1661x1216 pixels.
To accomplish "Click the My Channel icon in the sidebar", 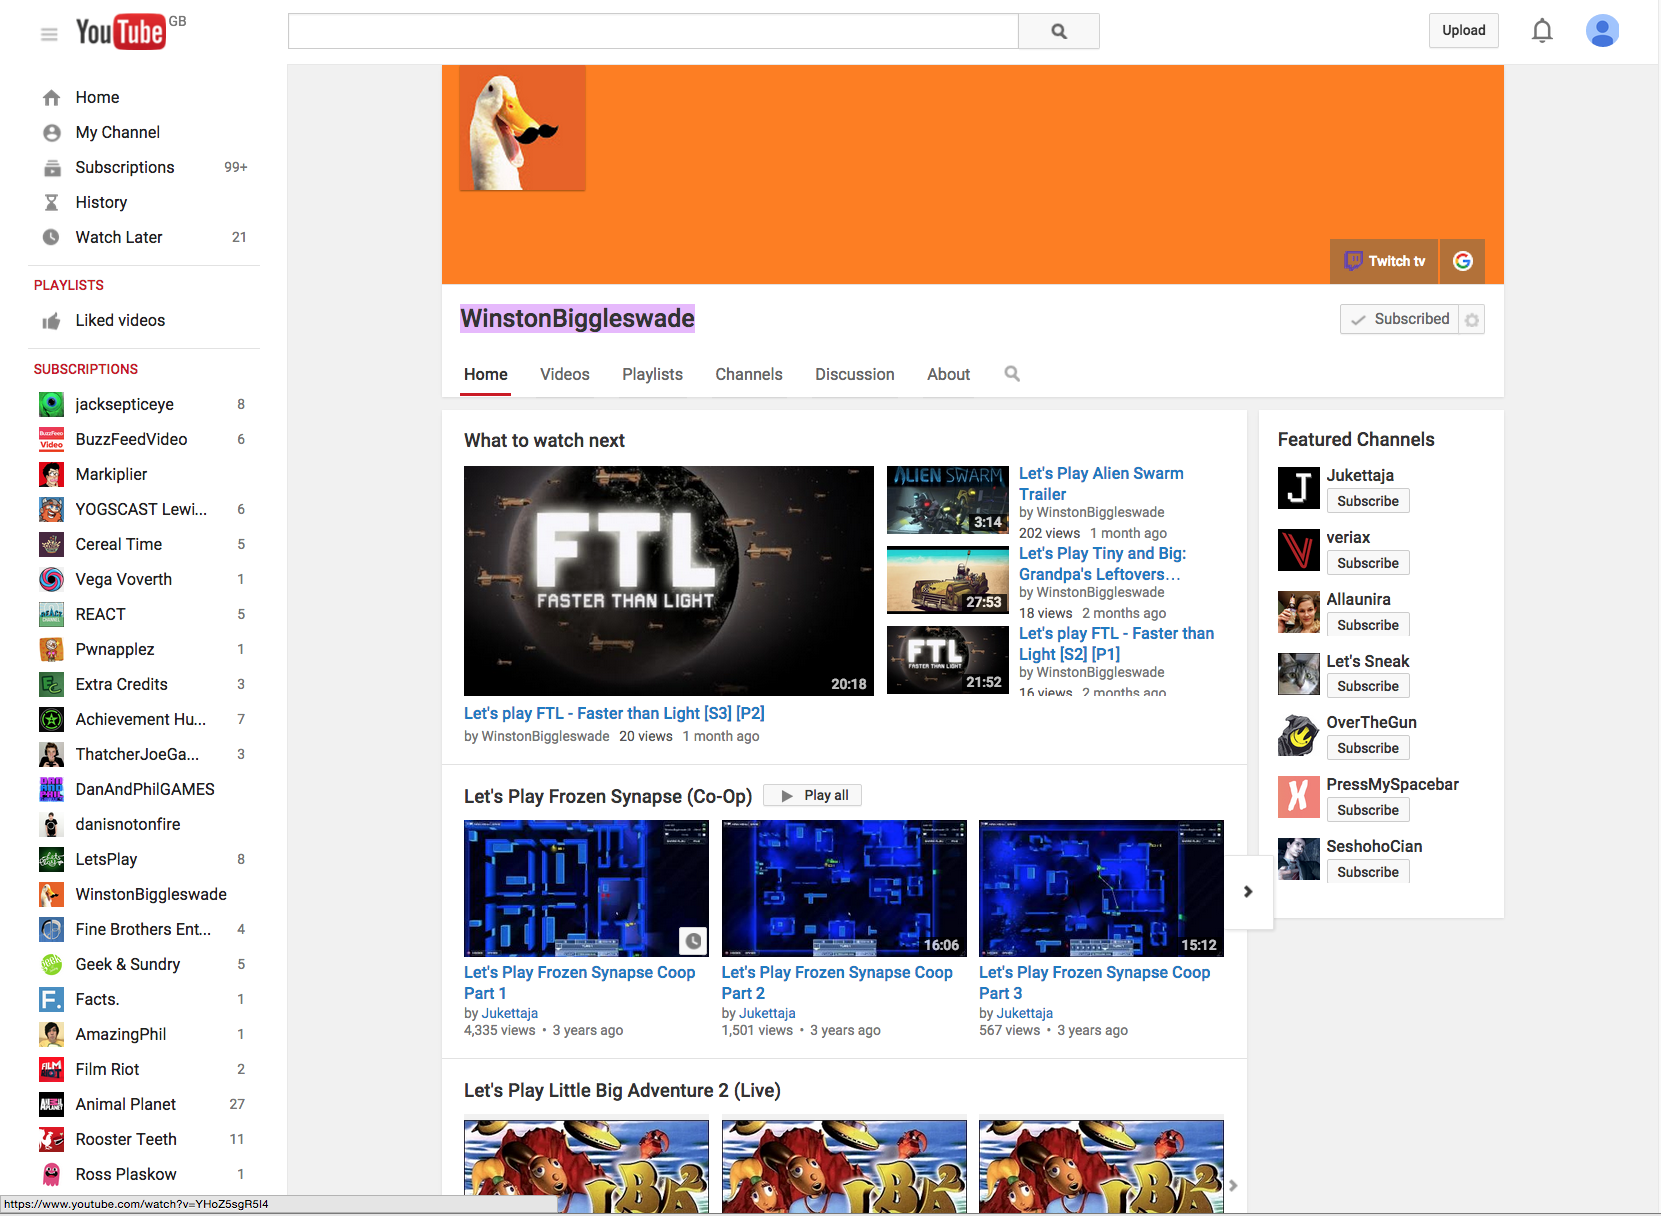I will pos(52,132).
